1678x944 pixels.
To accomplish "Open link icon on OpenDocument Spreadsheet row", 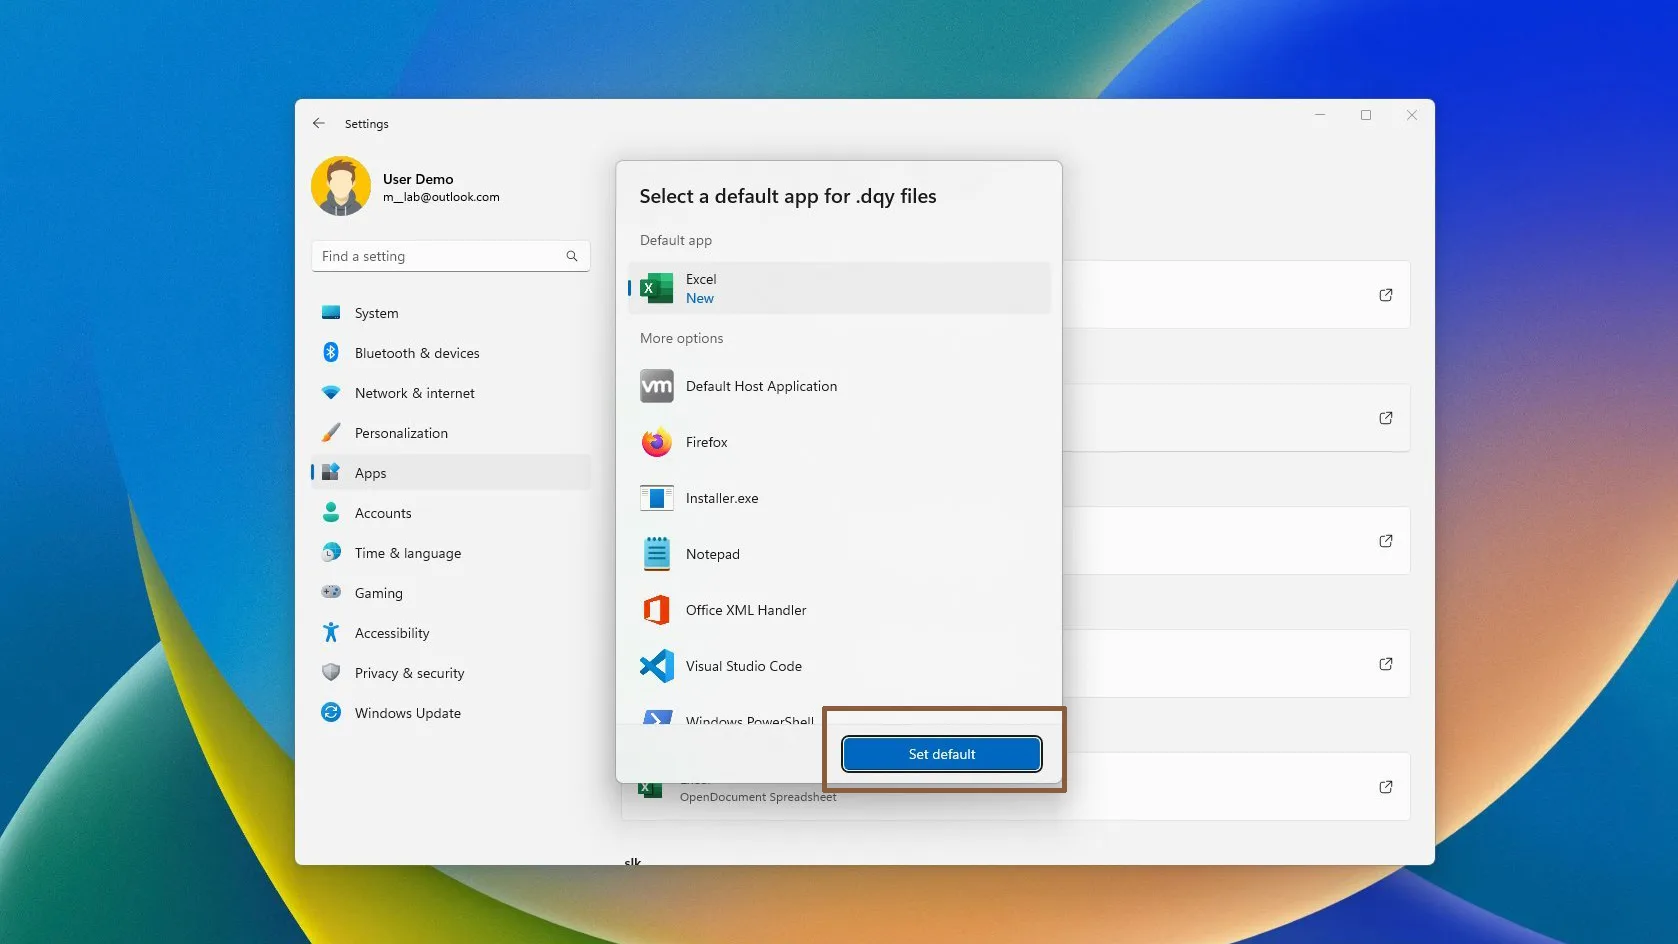I will coord(1386,787).
